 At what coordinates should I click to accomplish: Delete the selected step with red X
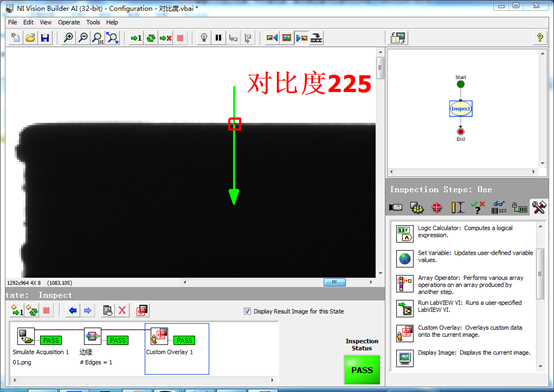point(122,310)
